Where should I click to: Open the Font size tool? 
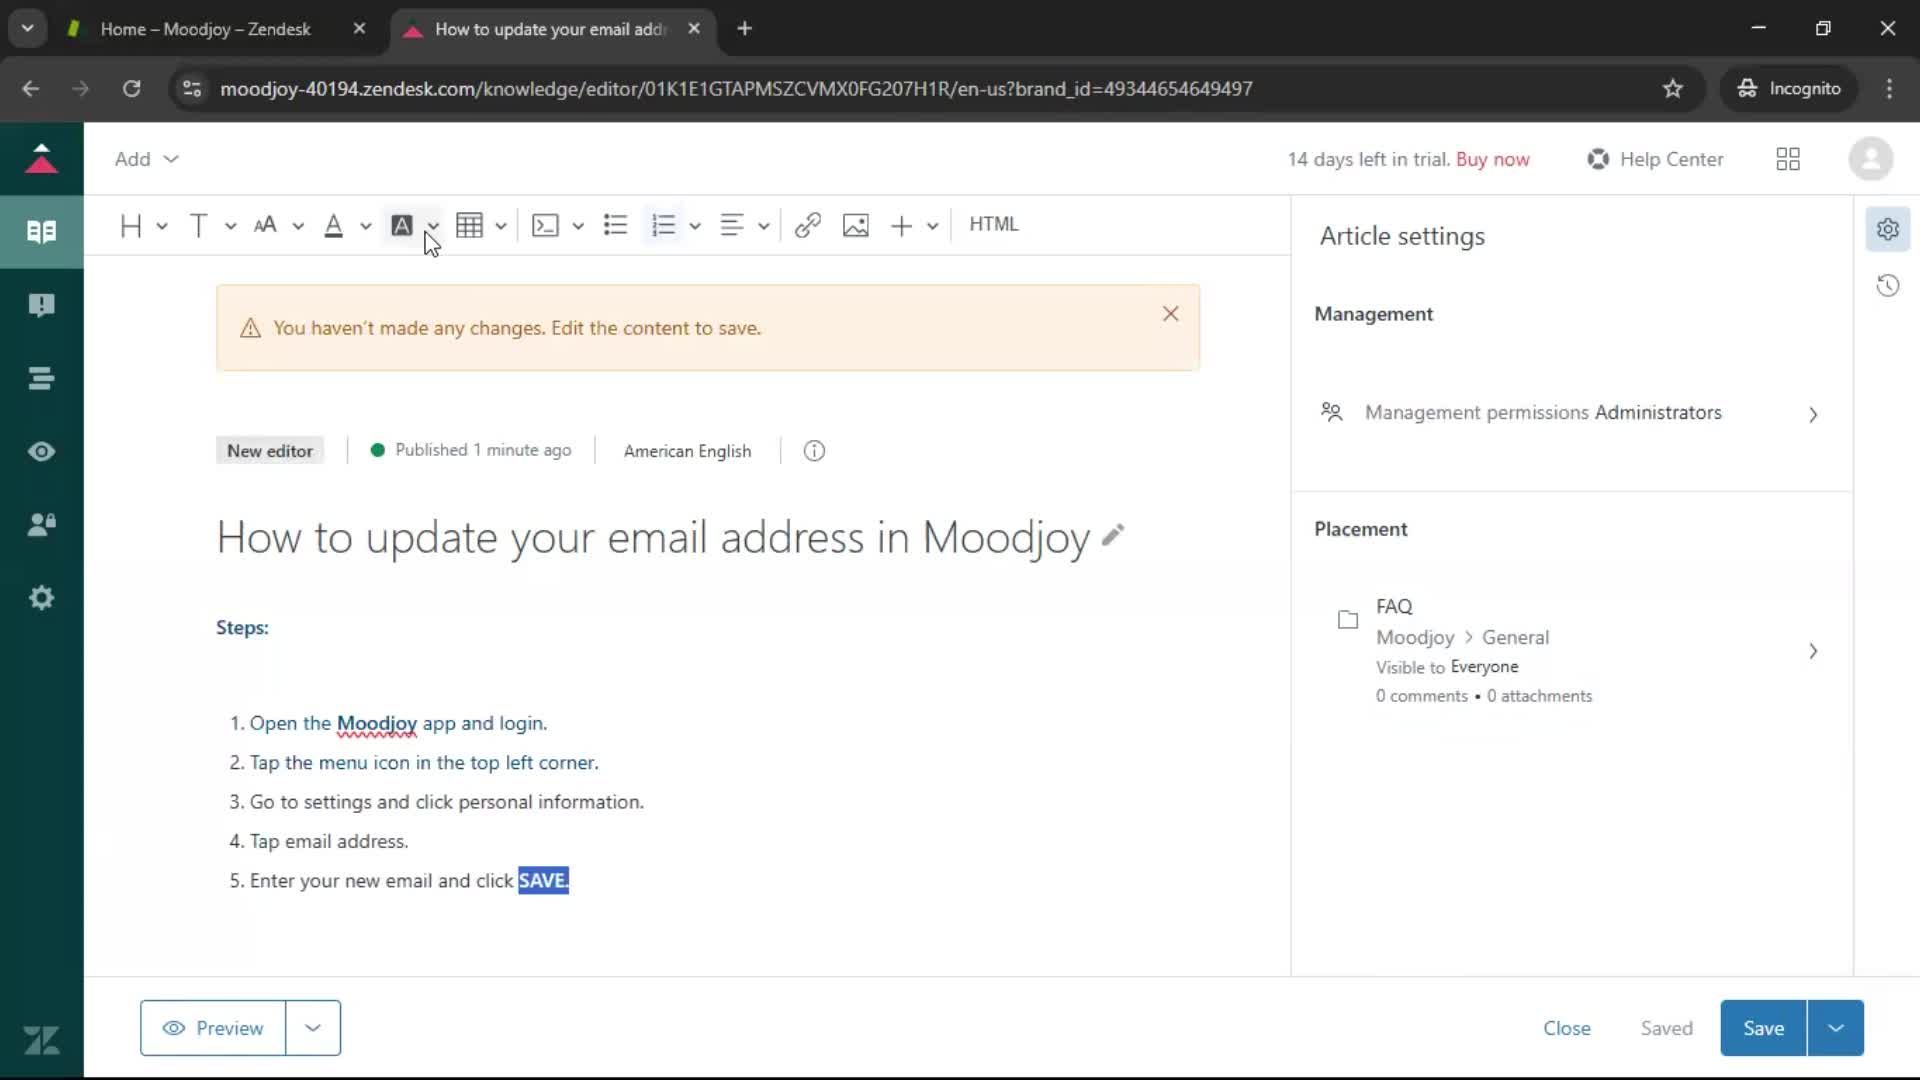[265, 225]
